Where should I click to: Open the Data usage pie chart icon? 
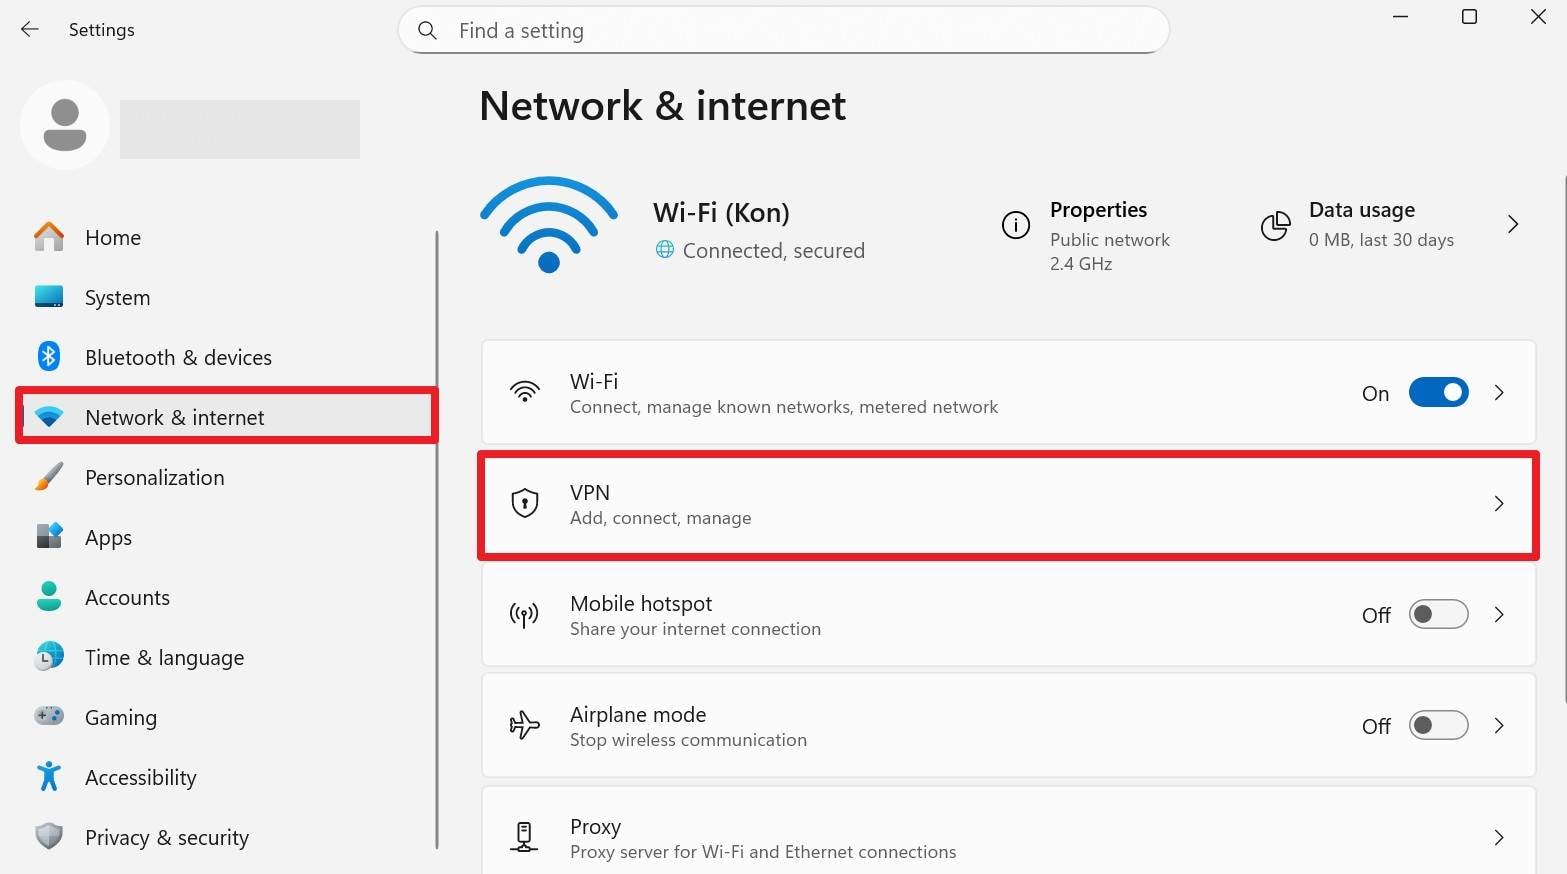tap(1276, 226)
